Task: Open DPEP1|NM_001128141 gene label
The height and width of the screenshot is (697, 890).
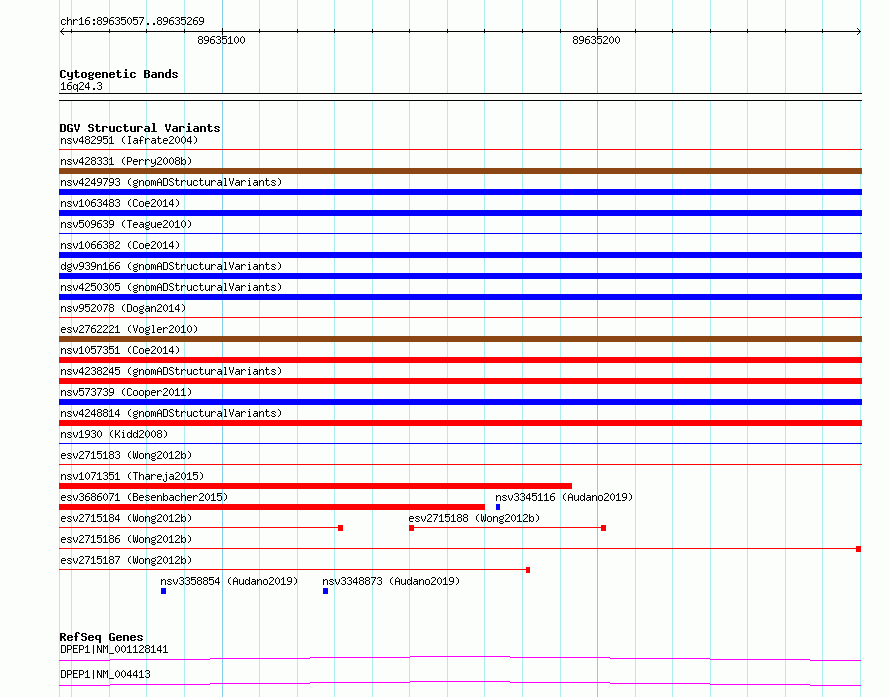Action: pyautogui.click(x=114, y=649)
